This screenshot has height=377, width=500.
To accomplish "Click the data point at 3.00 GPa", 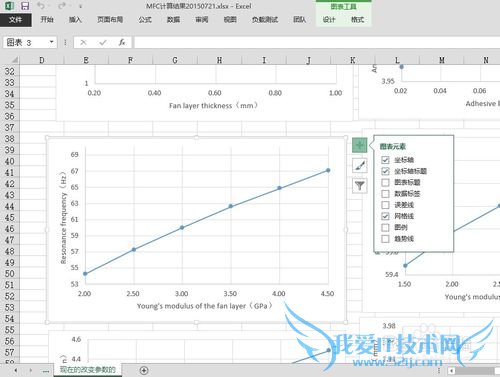I will 182,228.
